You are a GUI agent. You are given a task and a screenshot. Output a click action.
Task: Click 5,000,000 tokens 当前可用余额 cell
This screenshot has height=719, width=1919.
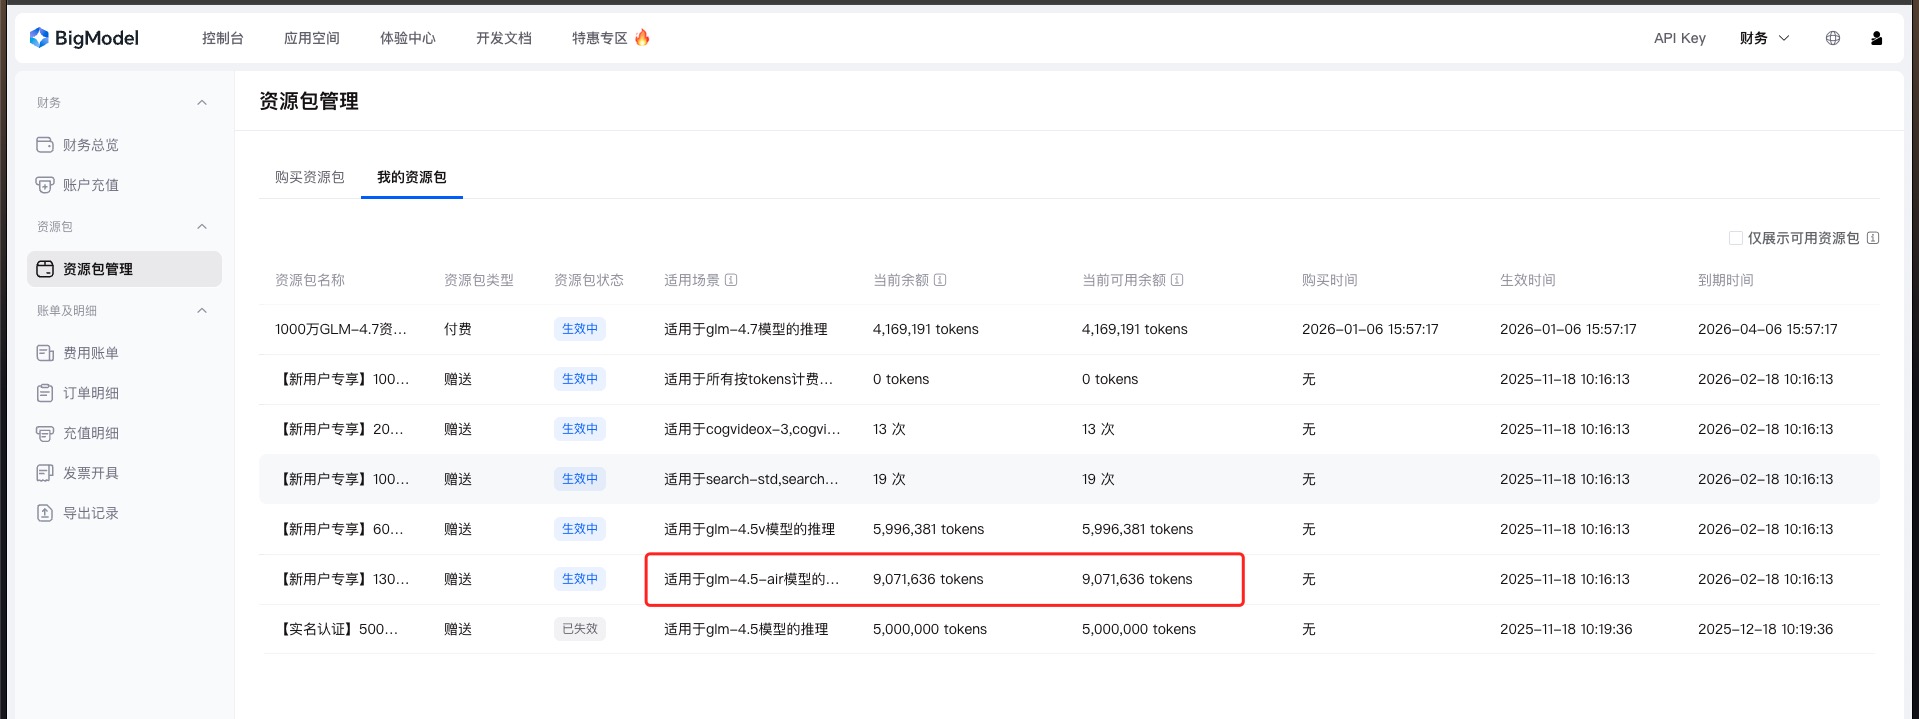[x=1139, y=629]
